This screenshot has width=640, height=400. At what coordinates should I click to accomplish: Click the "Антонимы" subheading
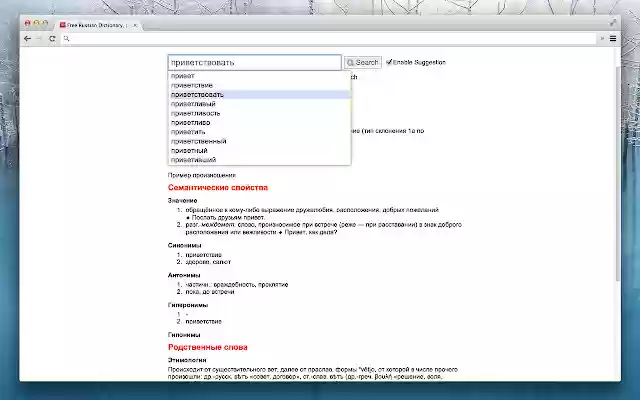[184, 275]
